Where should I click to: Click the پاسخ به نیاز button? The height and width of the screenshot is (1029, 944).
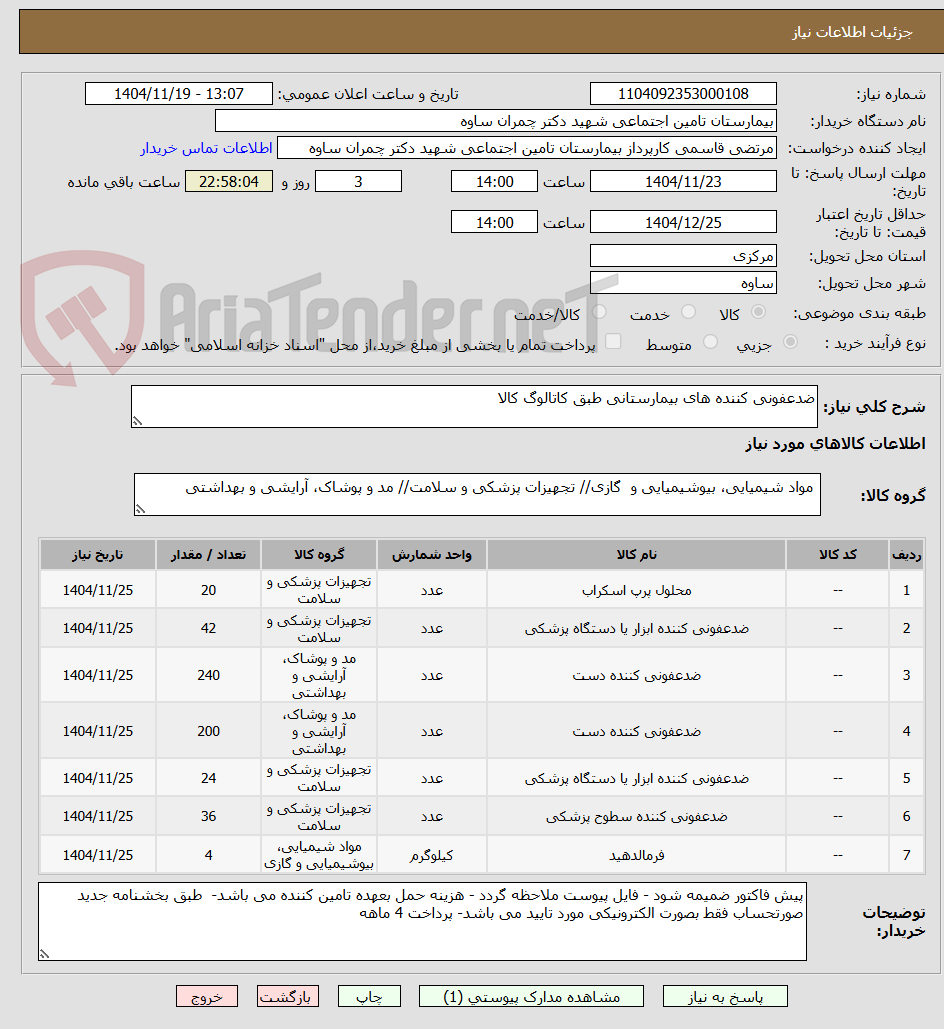pyautogui.click(x=725, y=996)
